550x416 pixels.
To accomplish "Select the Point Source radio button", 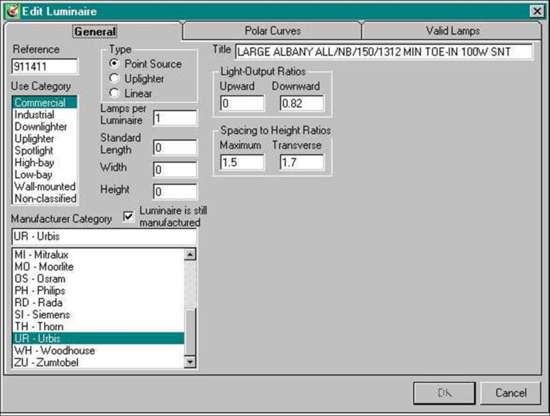I will (113, 63).
